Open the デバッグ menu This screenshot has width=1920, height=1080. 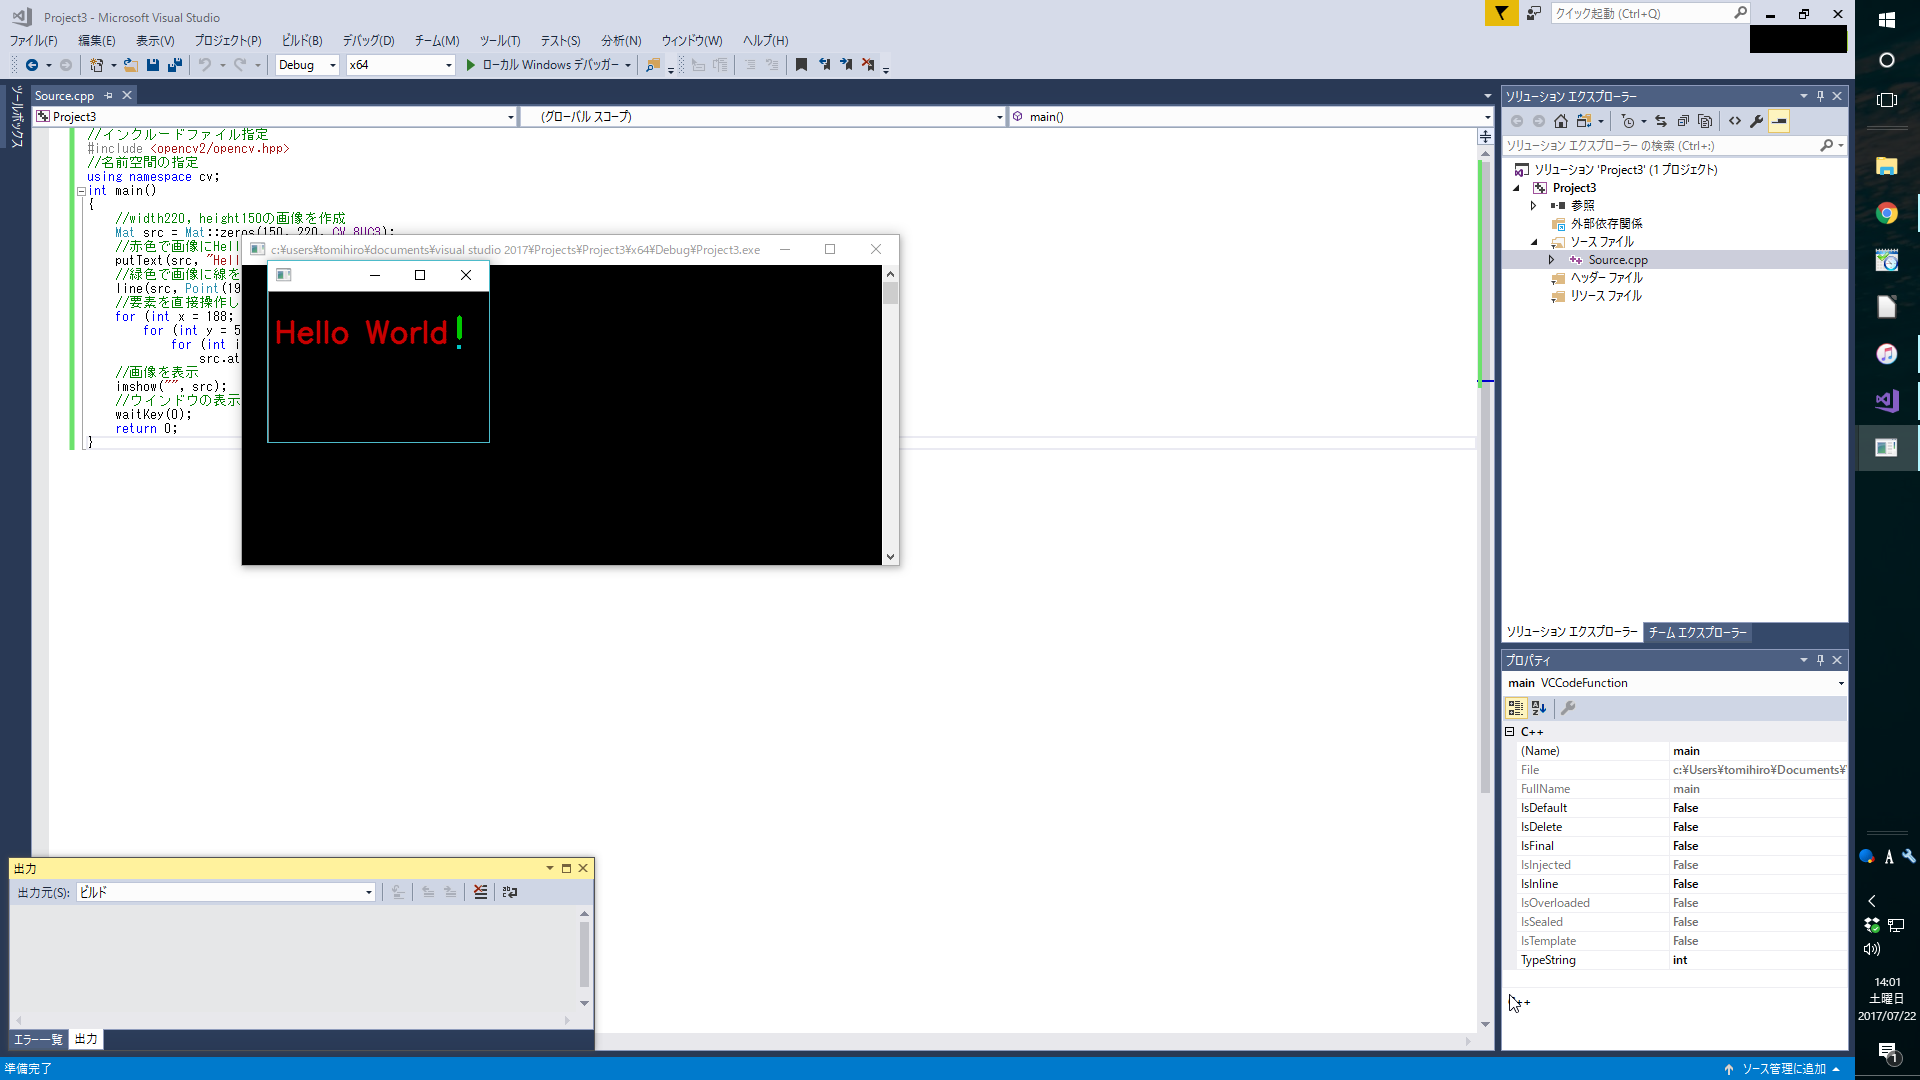click(x=366, y=41)
